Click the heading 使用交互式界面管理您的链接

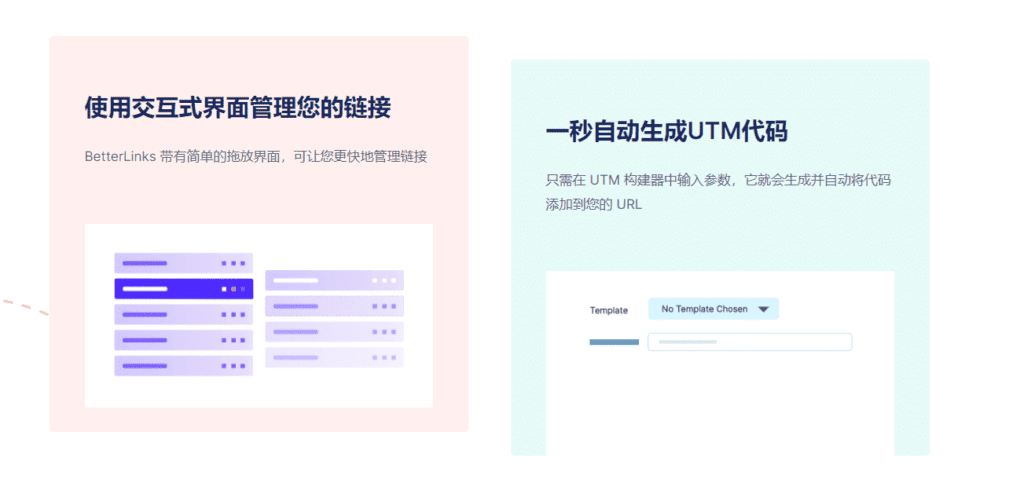pyautogui.click(x=238, y=107)
